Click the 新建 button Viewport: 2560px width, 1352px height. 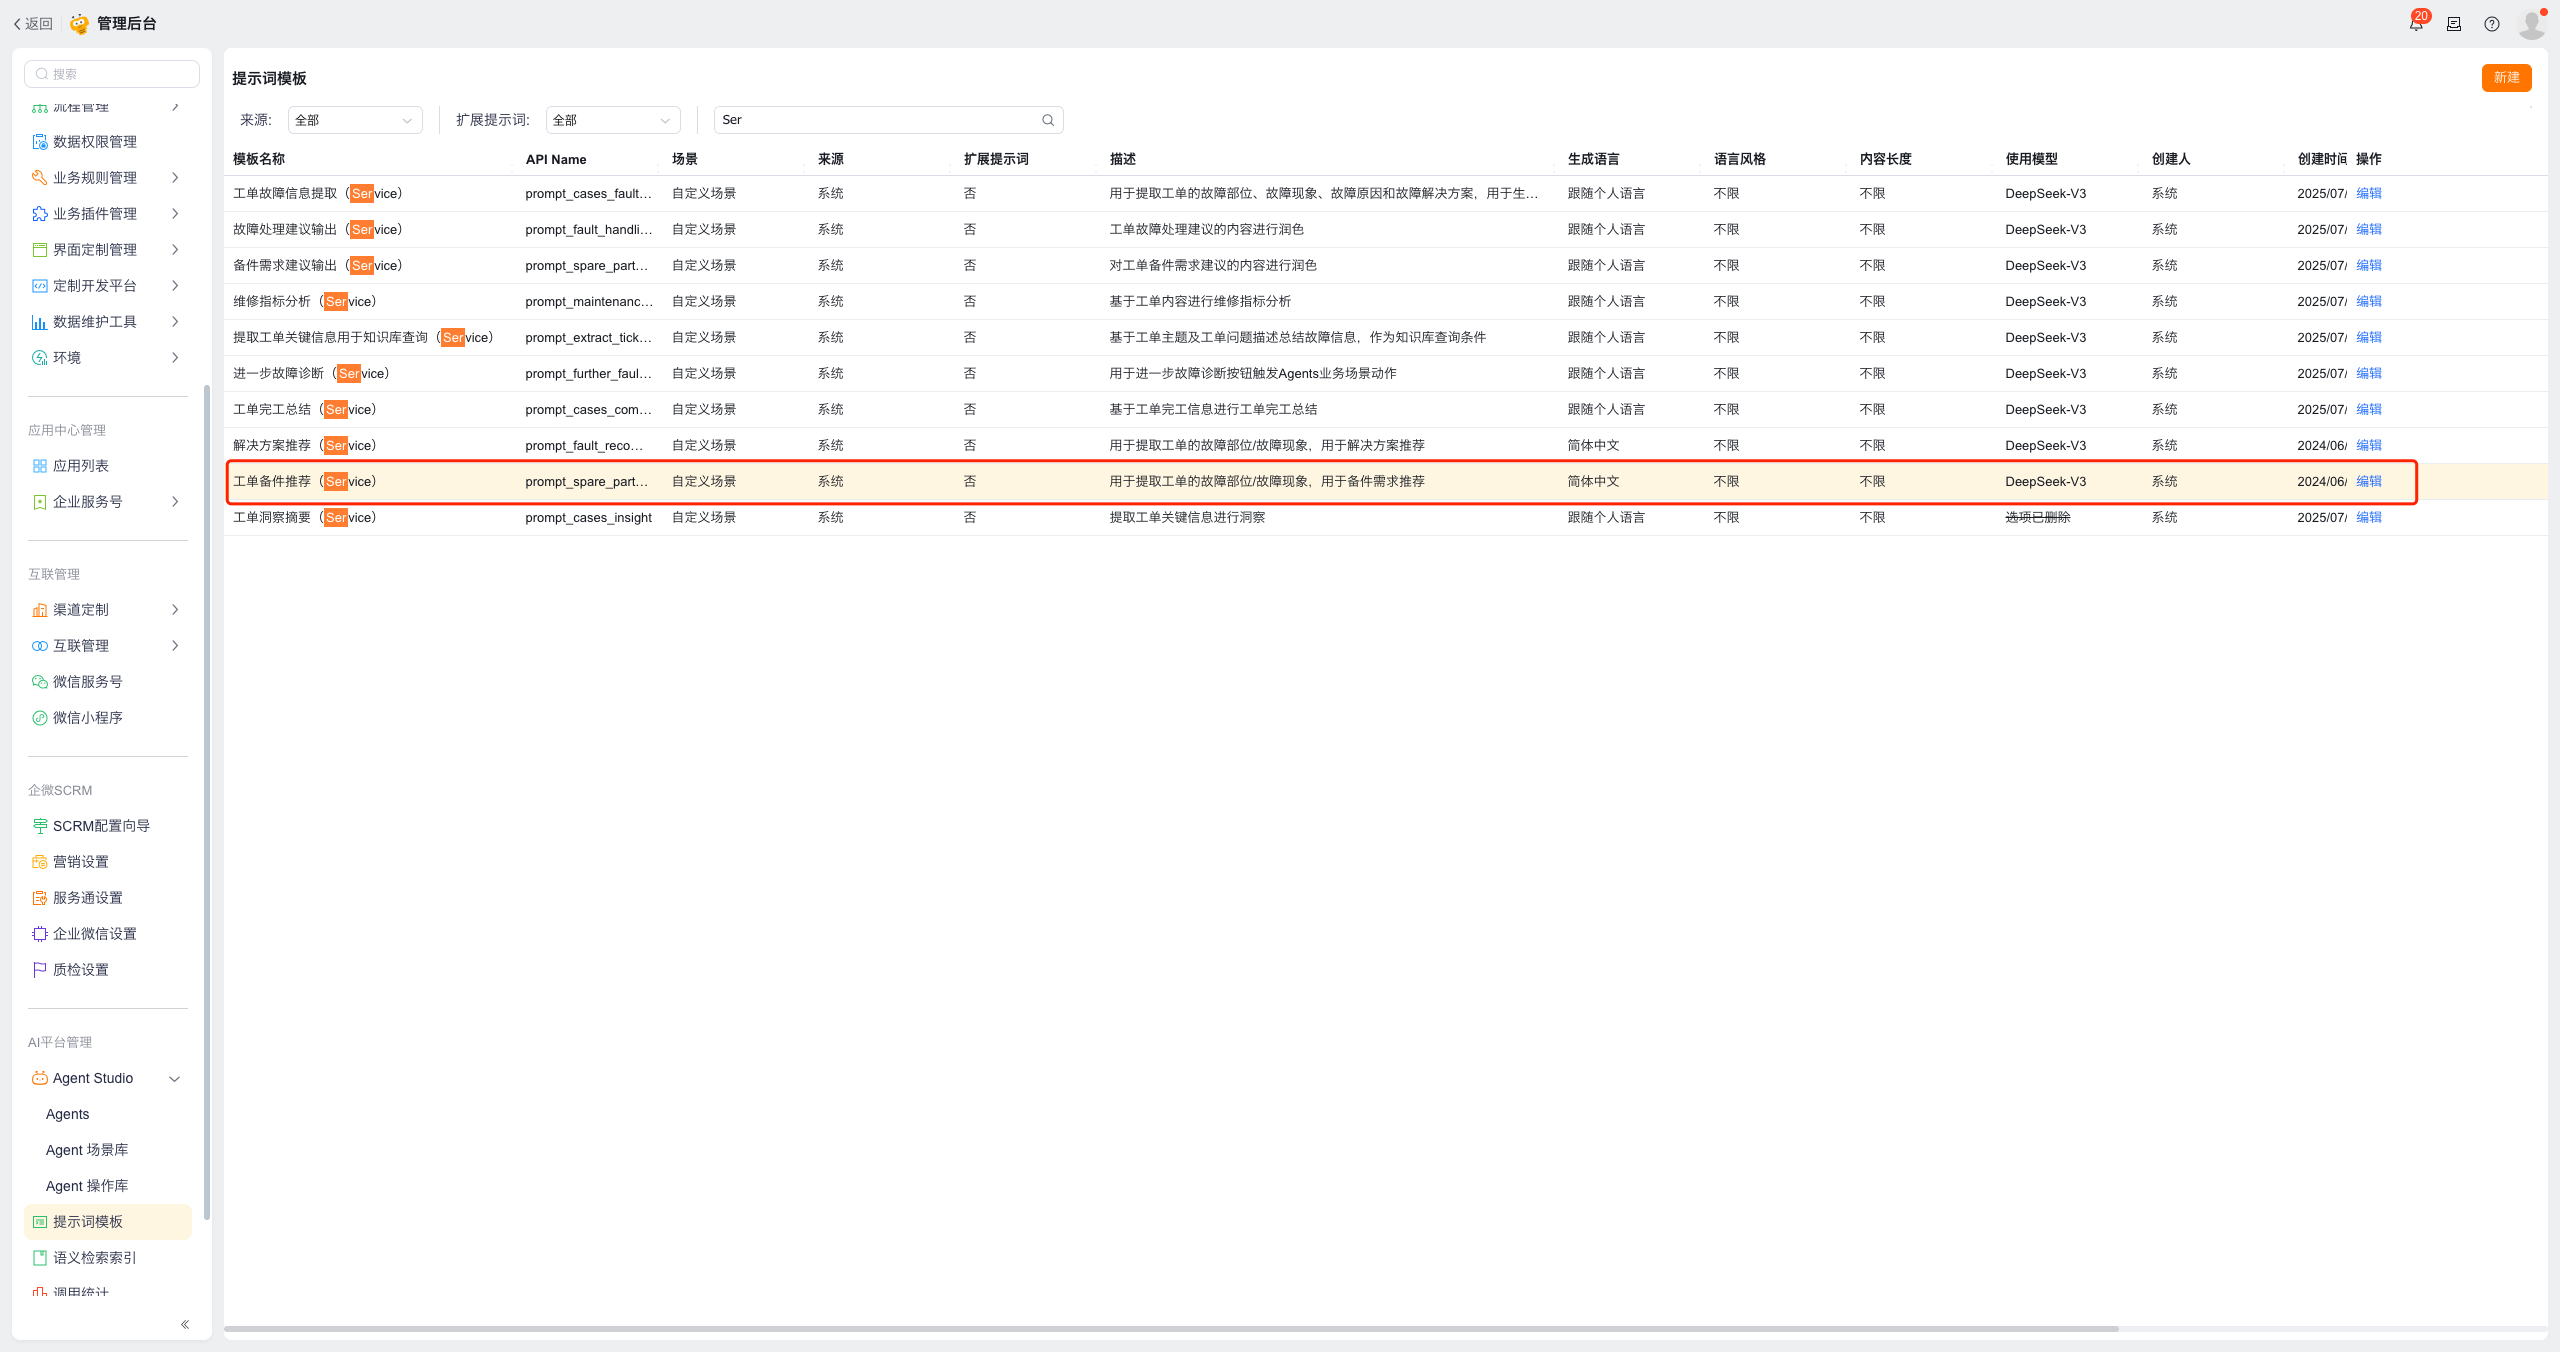click(2506, 78)
